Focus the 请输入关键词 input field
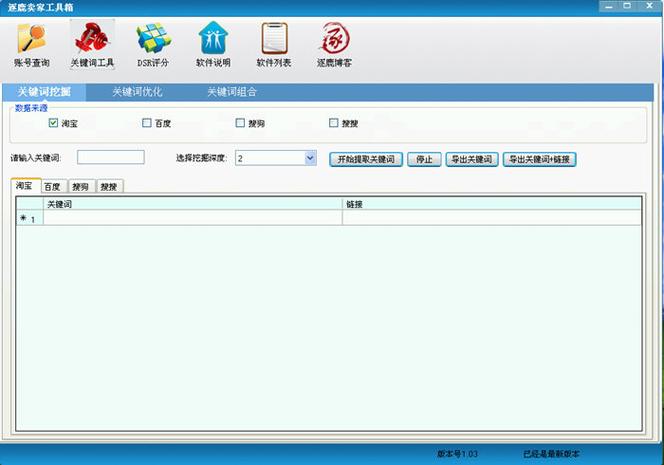The width and height of the screenshot is (664, 465). [x=111, y=158]
